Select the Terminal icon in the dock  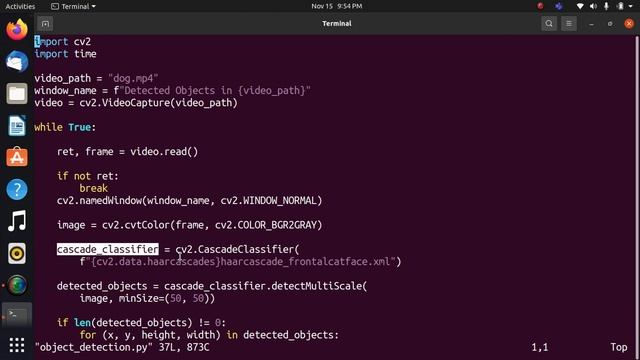(x=17, y=315)
